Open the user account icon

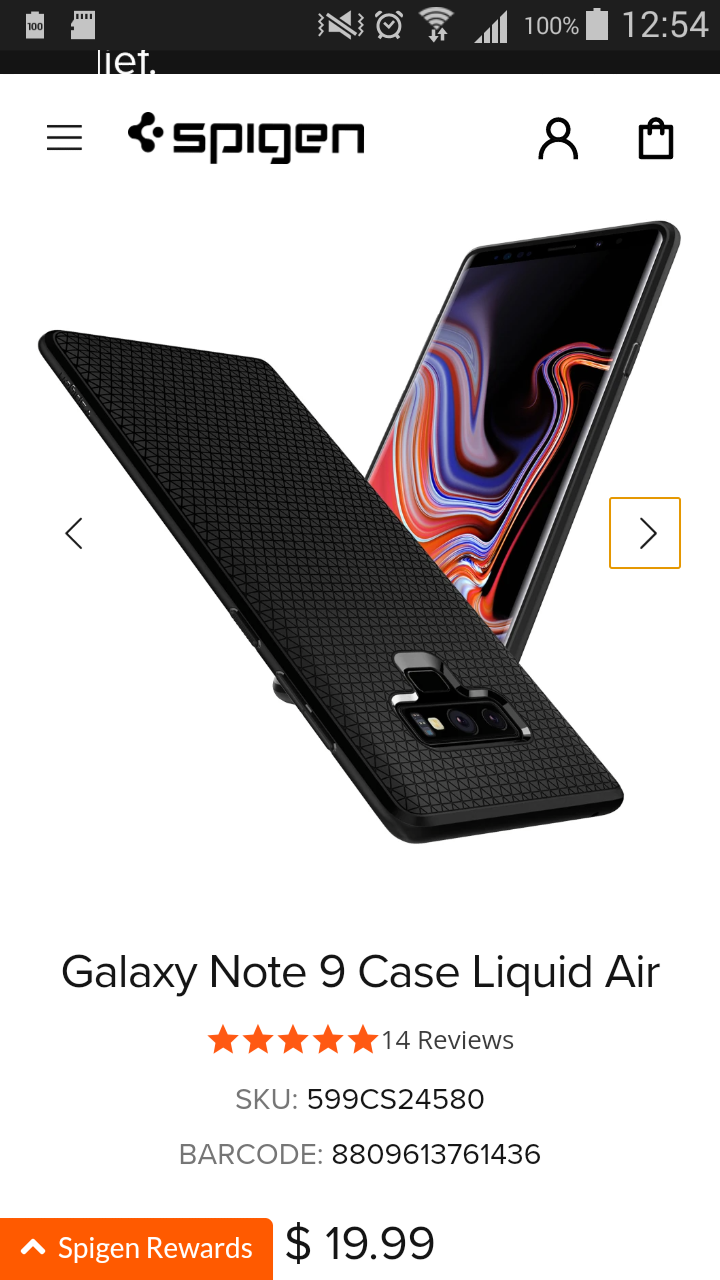click(558, 139)
